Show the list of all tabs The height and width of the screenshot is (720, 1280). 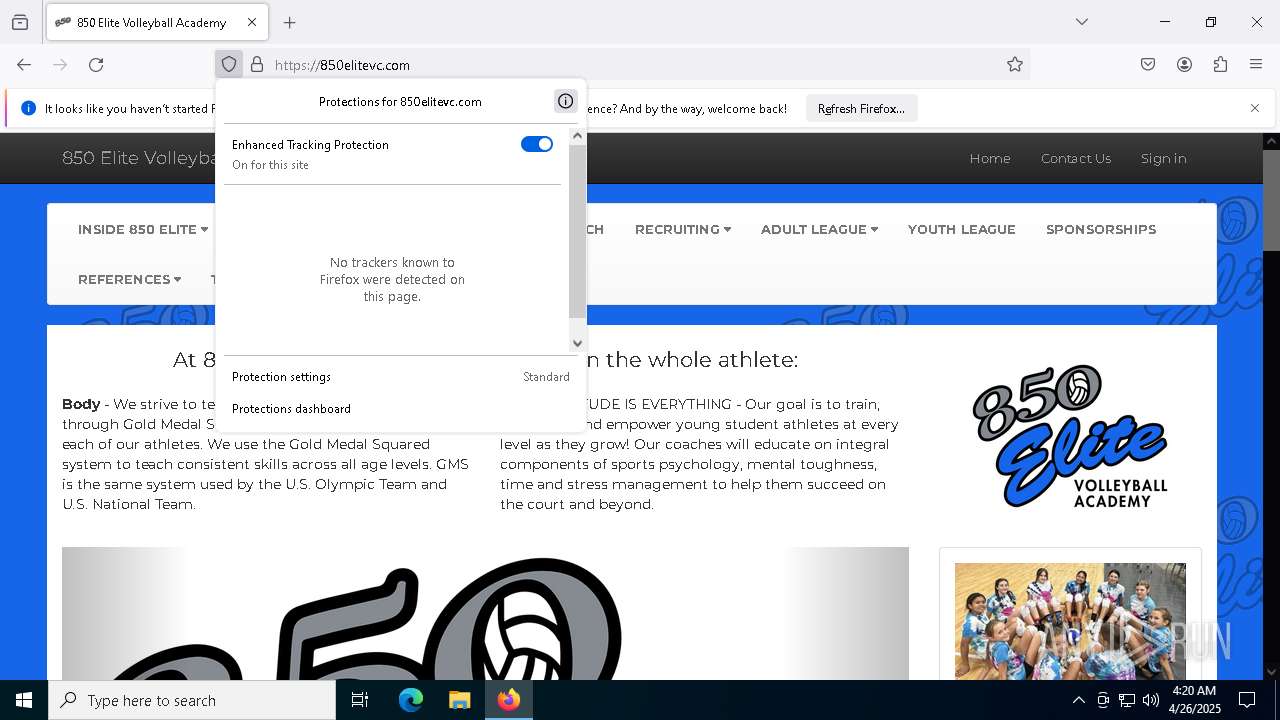(1082, 22)
